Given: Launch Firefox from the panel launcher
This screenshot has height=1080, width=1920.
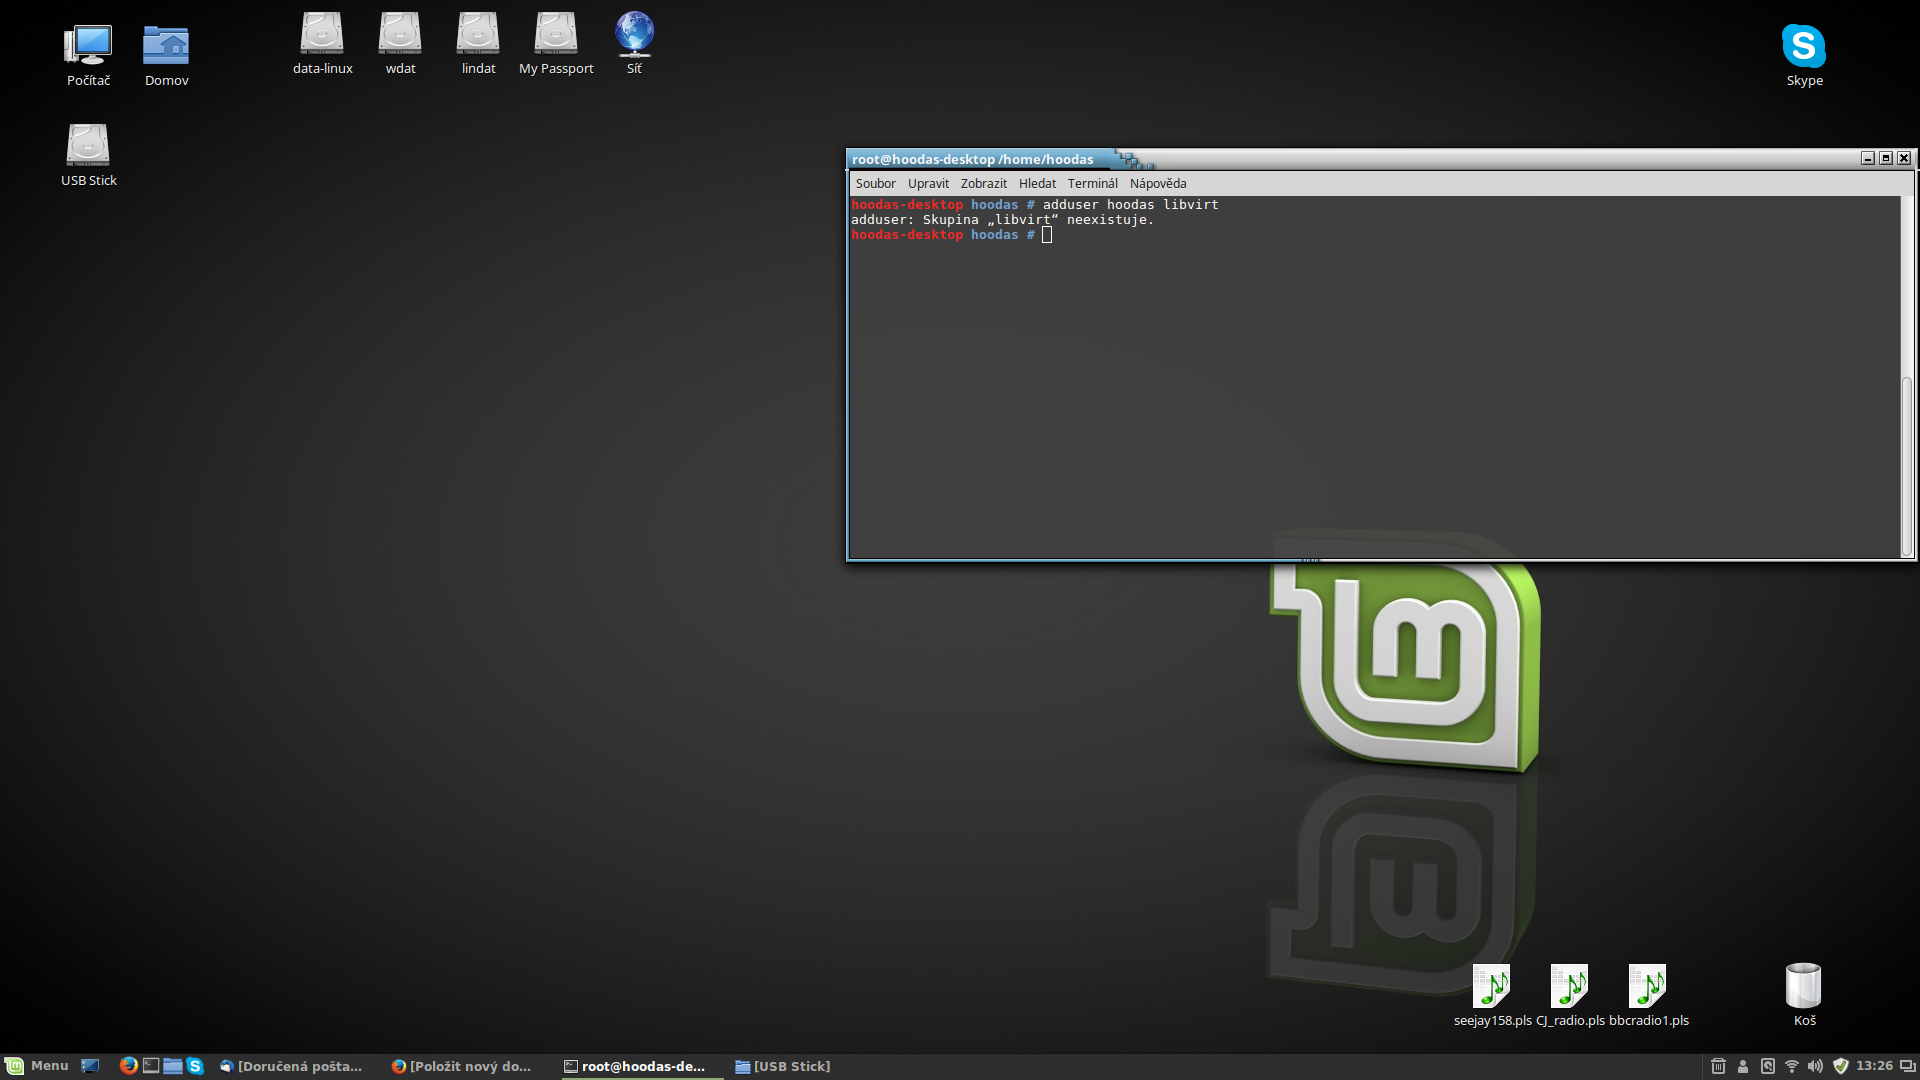Looking at the screenshot, I should tap(128, 1066).
